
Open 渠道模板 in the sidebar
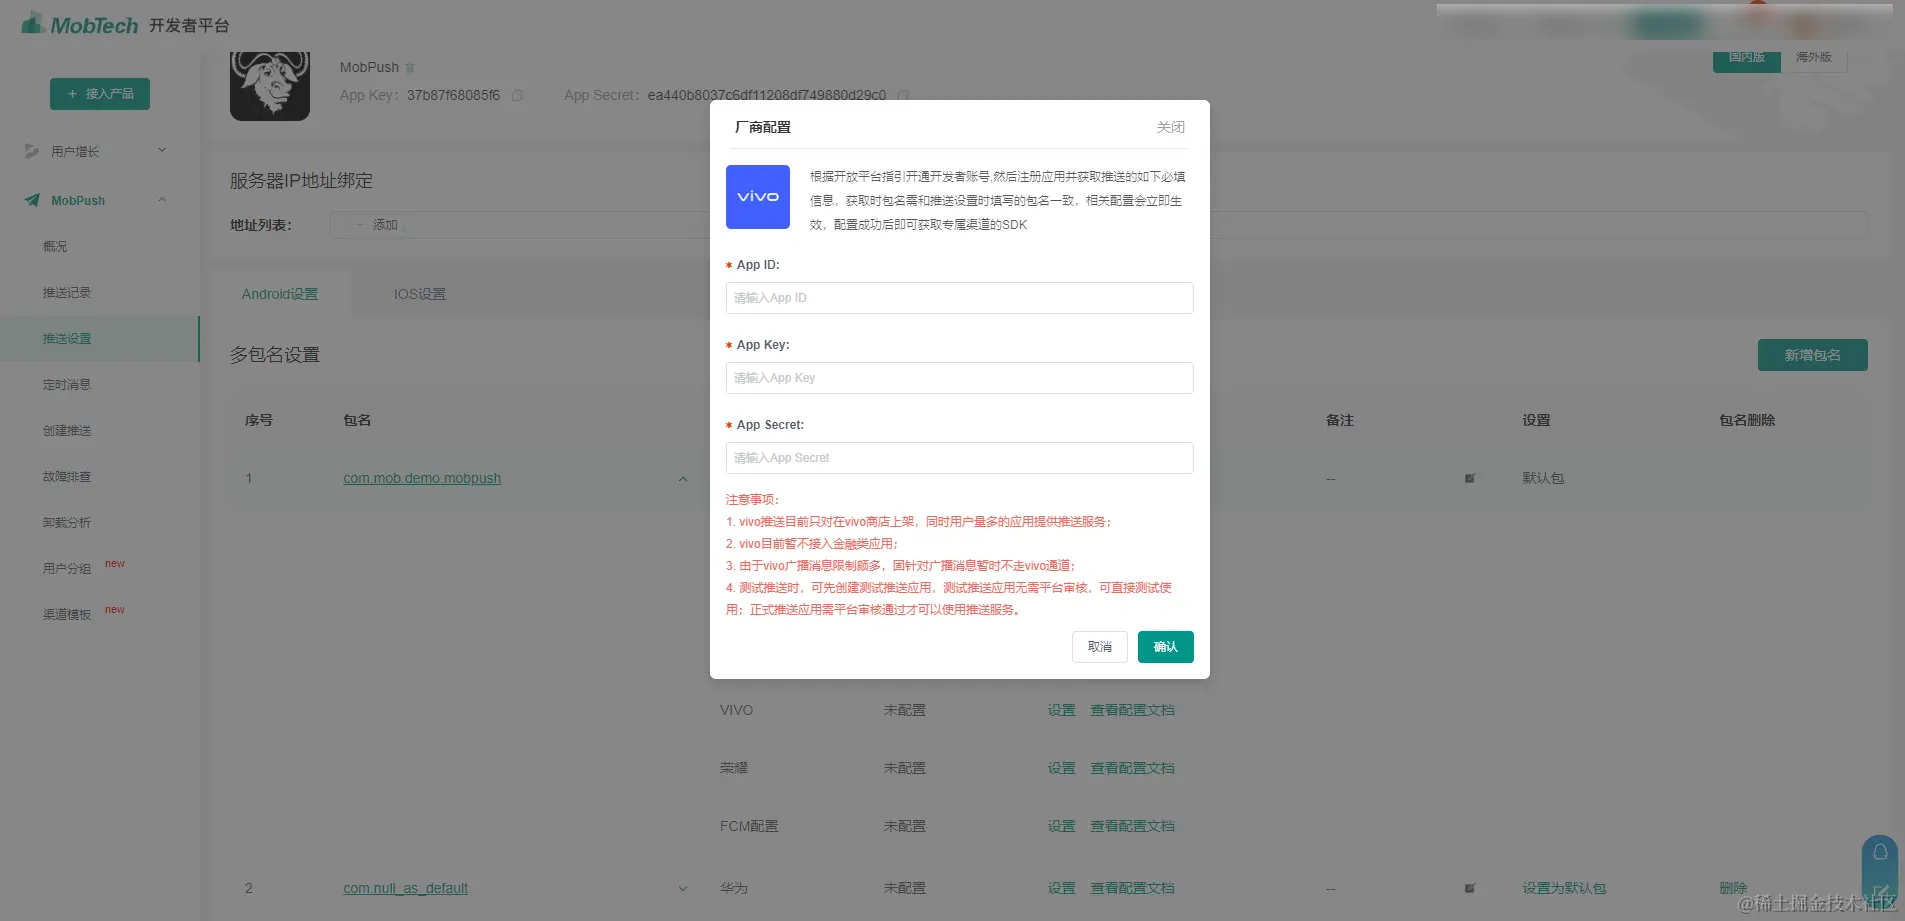pos(67,614)
